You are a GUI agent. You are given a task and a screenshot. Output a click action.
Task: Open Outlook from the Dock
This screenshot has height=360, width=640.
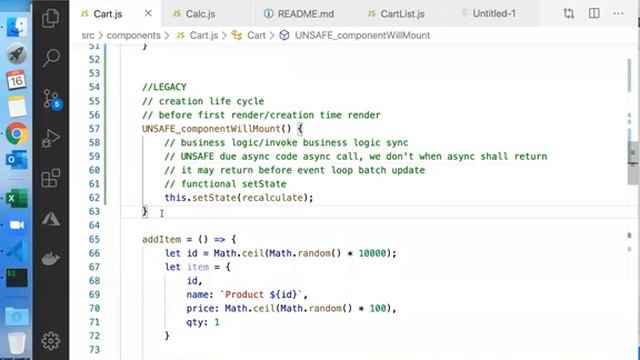coord(16,160)
